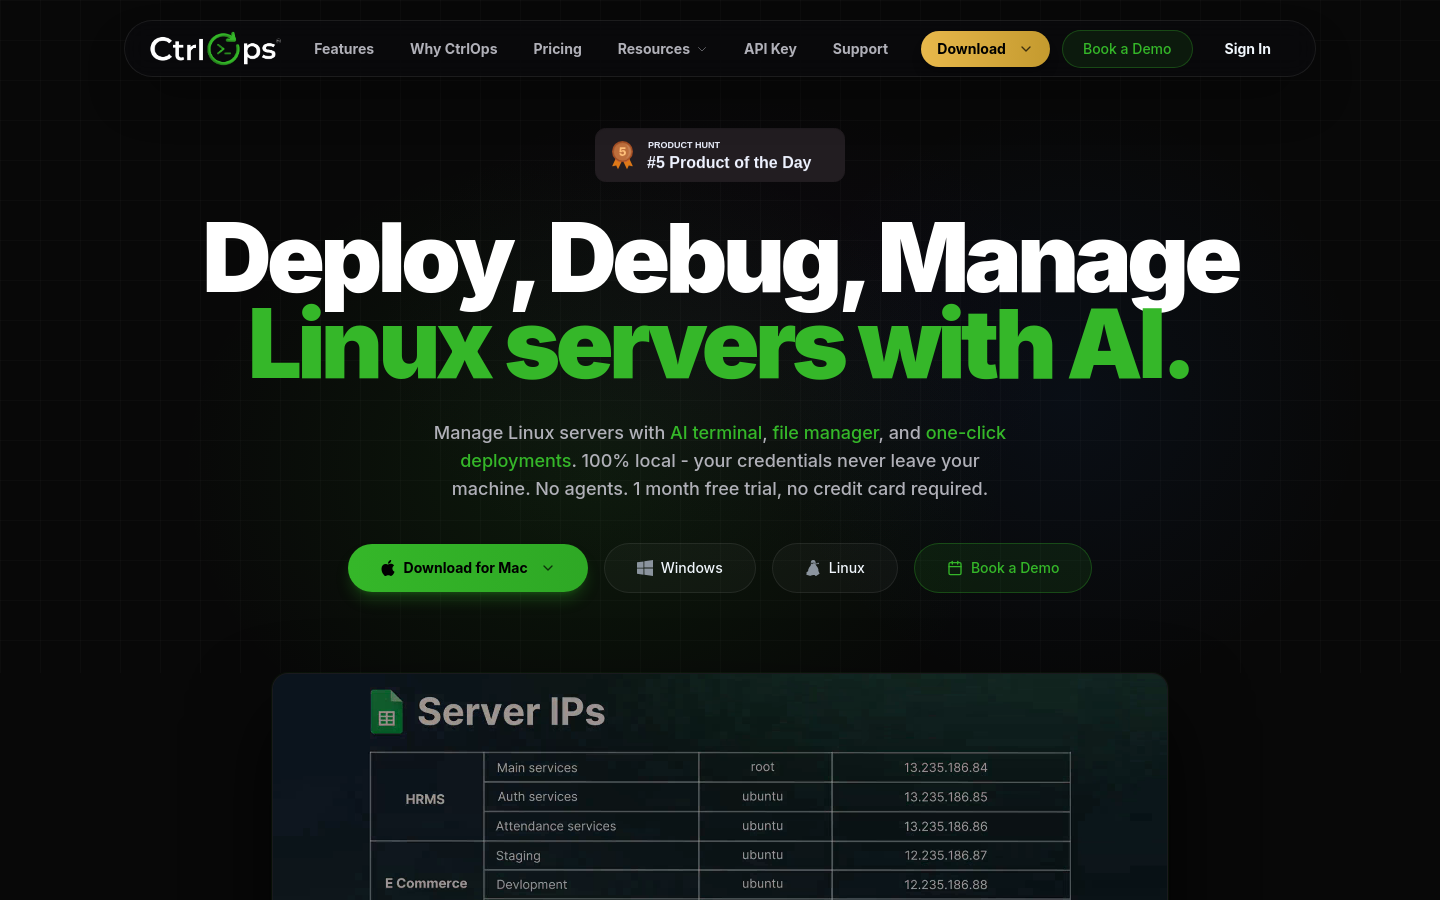Viewport: 1440px width, 900px height.
Task: Open the Product Hunt #5 badge
Action: pyautogui.click(x=720, y=155)
